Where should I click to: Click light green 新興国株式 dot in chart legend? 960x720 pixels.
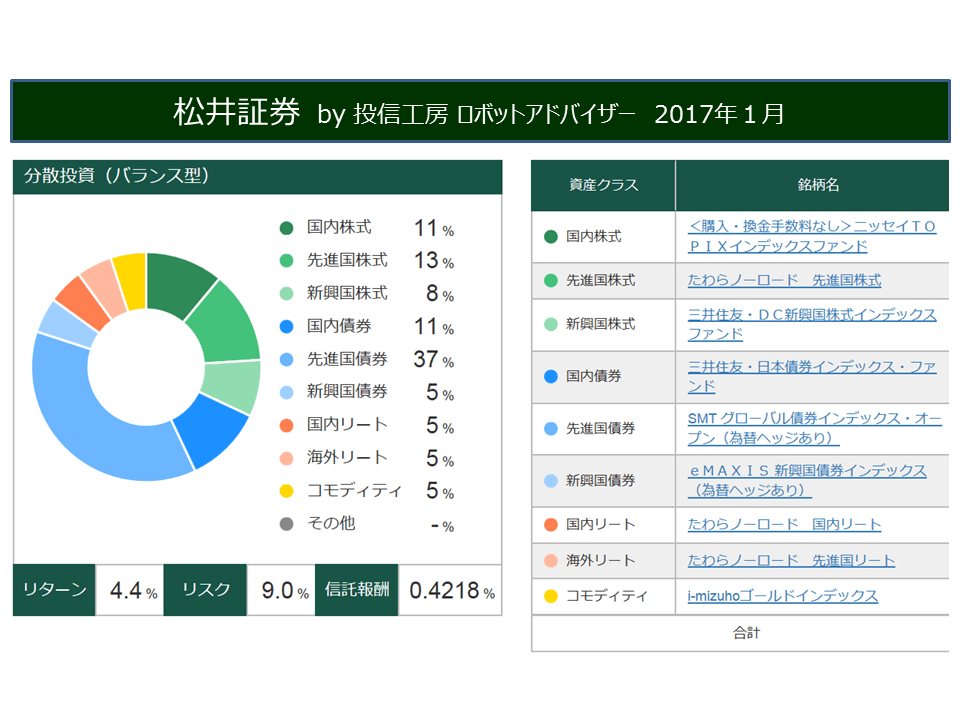pos(286,294)
